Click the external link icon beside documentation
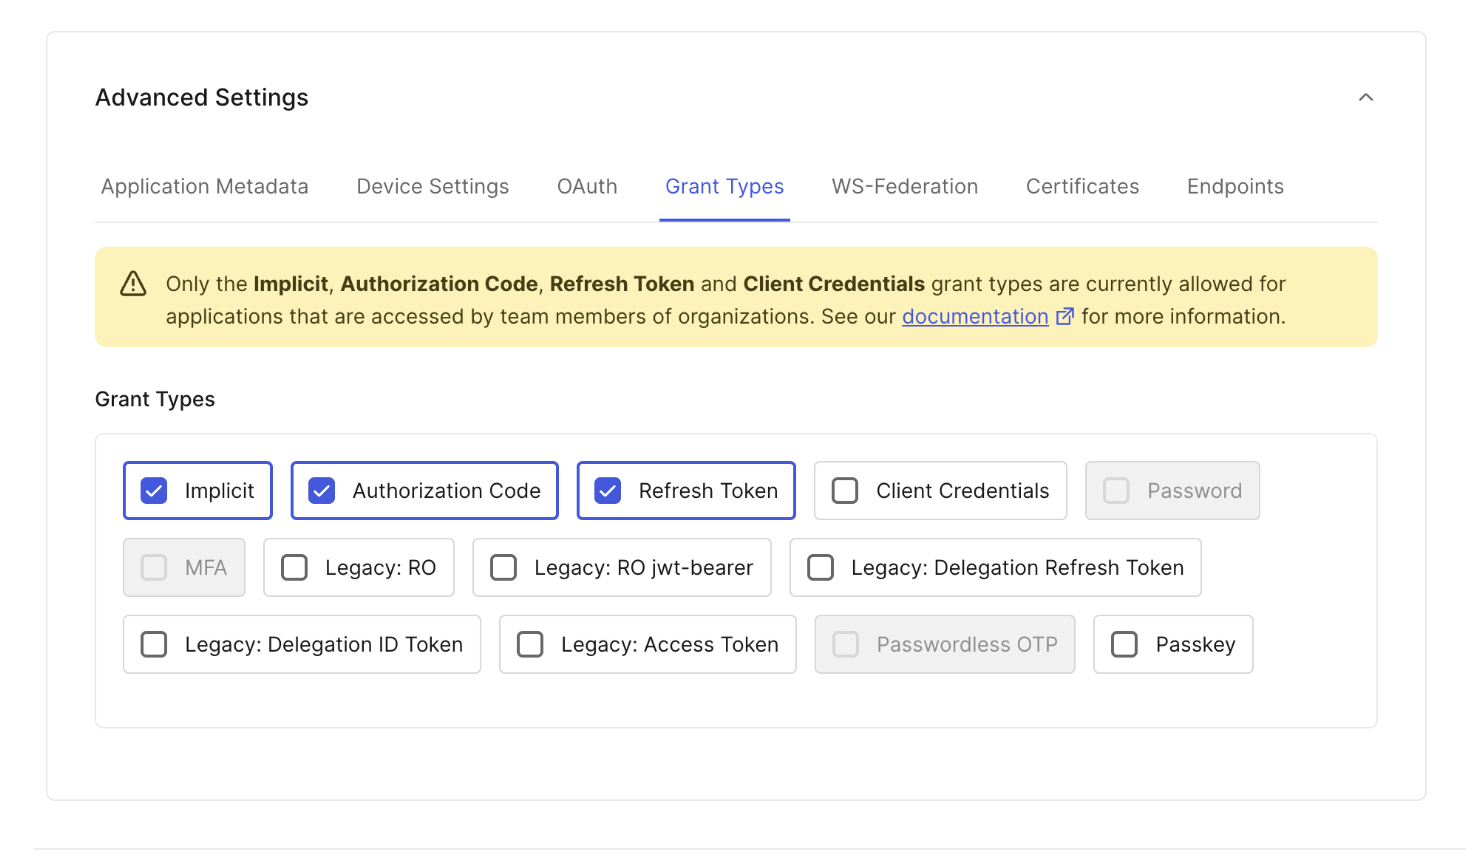This screenshot has height=868, width=1466. [1065, 316]
